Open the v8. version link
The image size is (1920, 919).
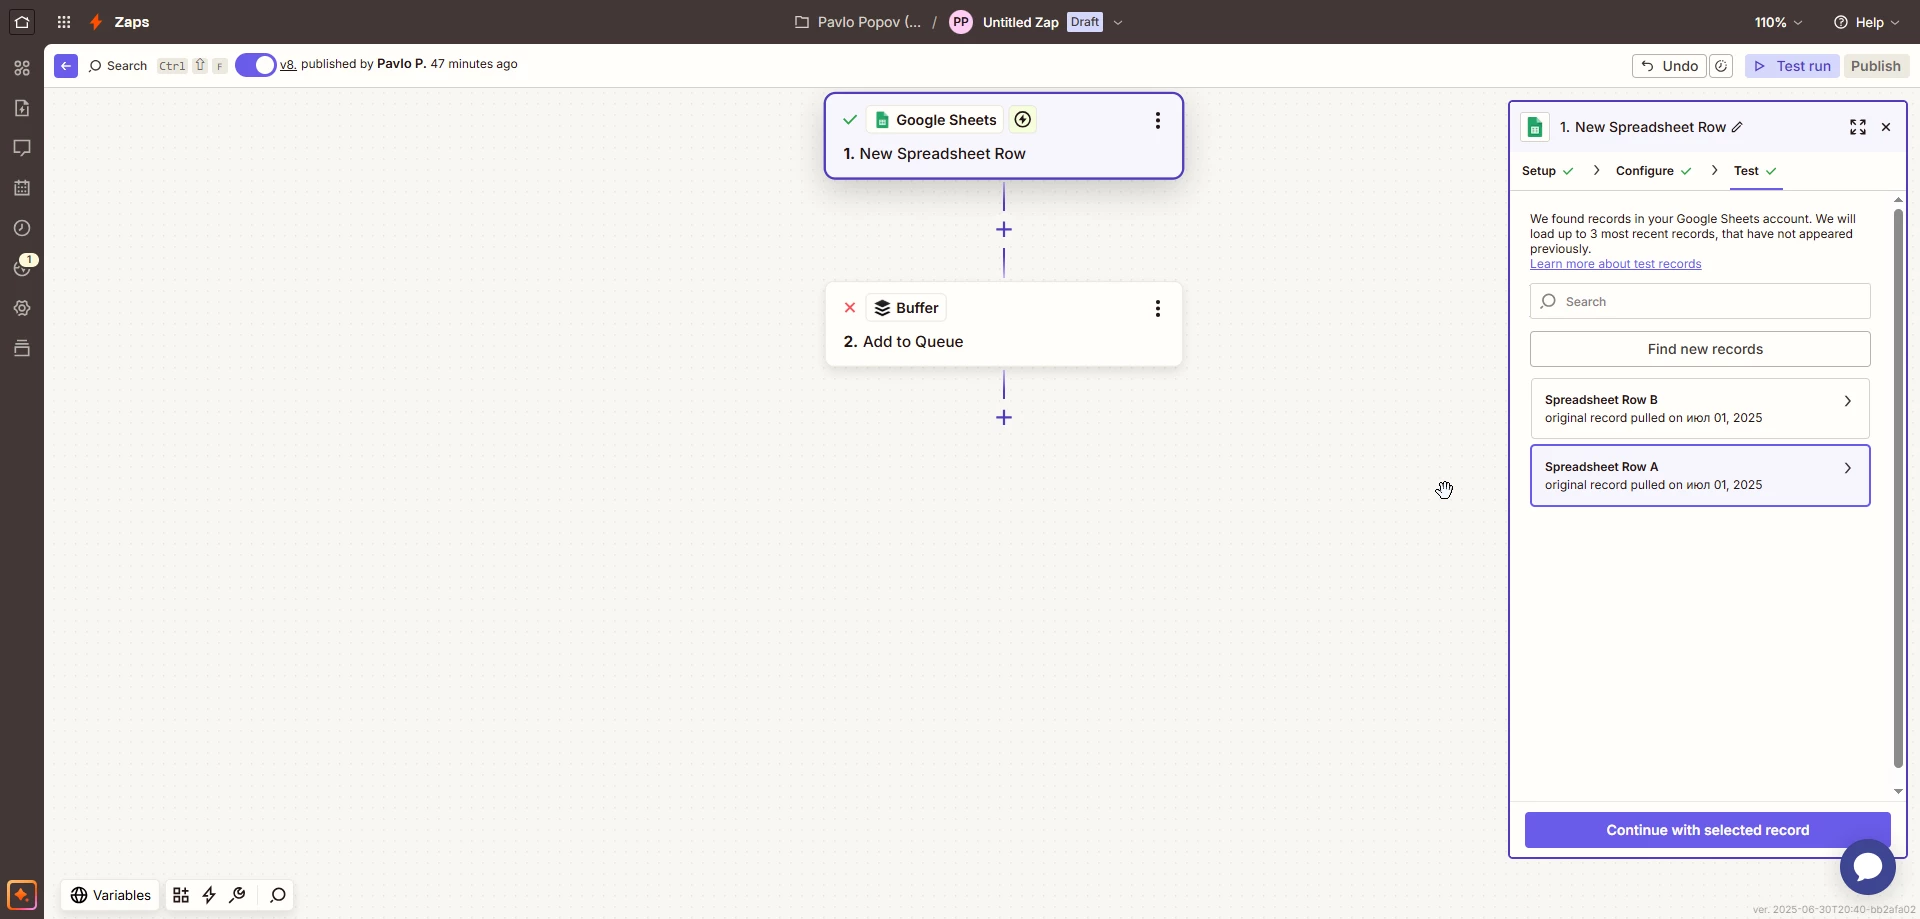click(288, 64)
